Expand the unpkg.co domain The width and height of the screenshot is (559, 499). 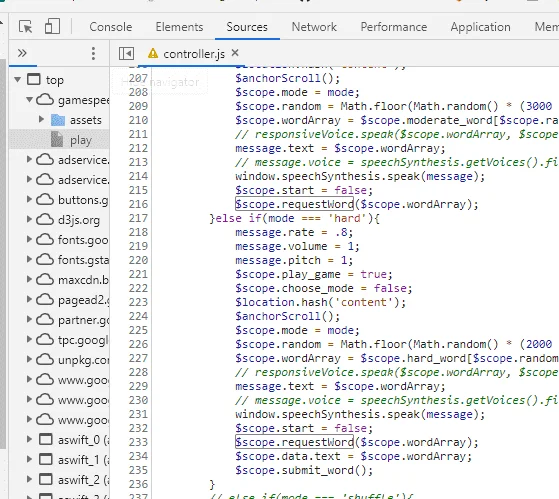click(30, 359)
